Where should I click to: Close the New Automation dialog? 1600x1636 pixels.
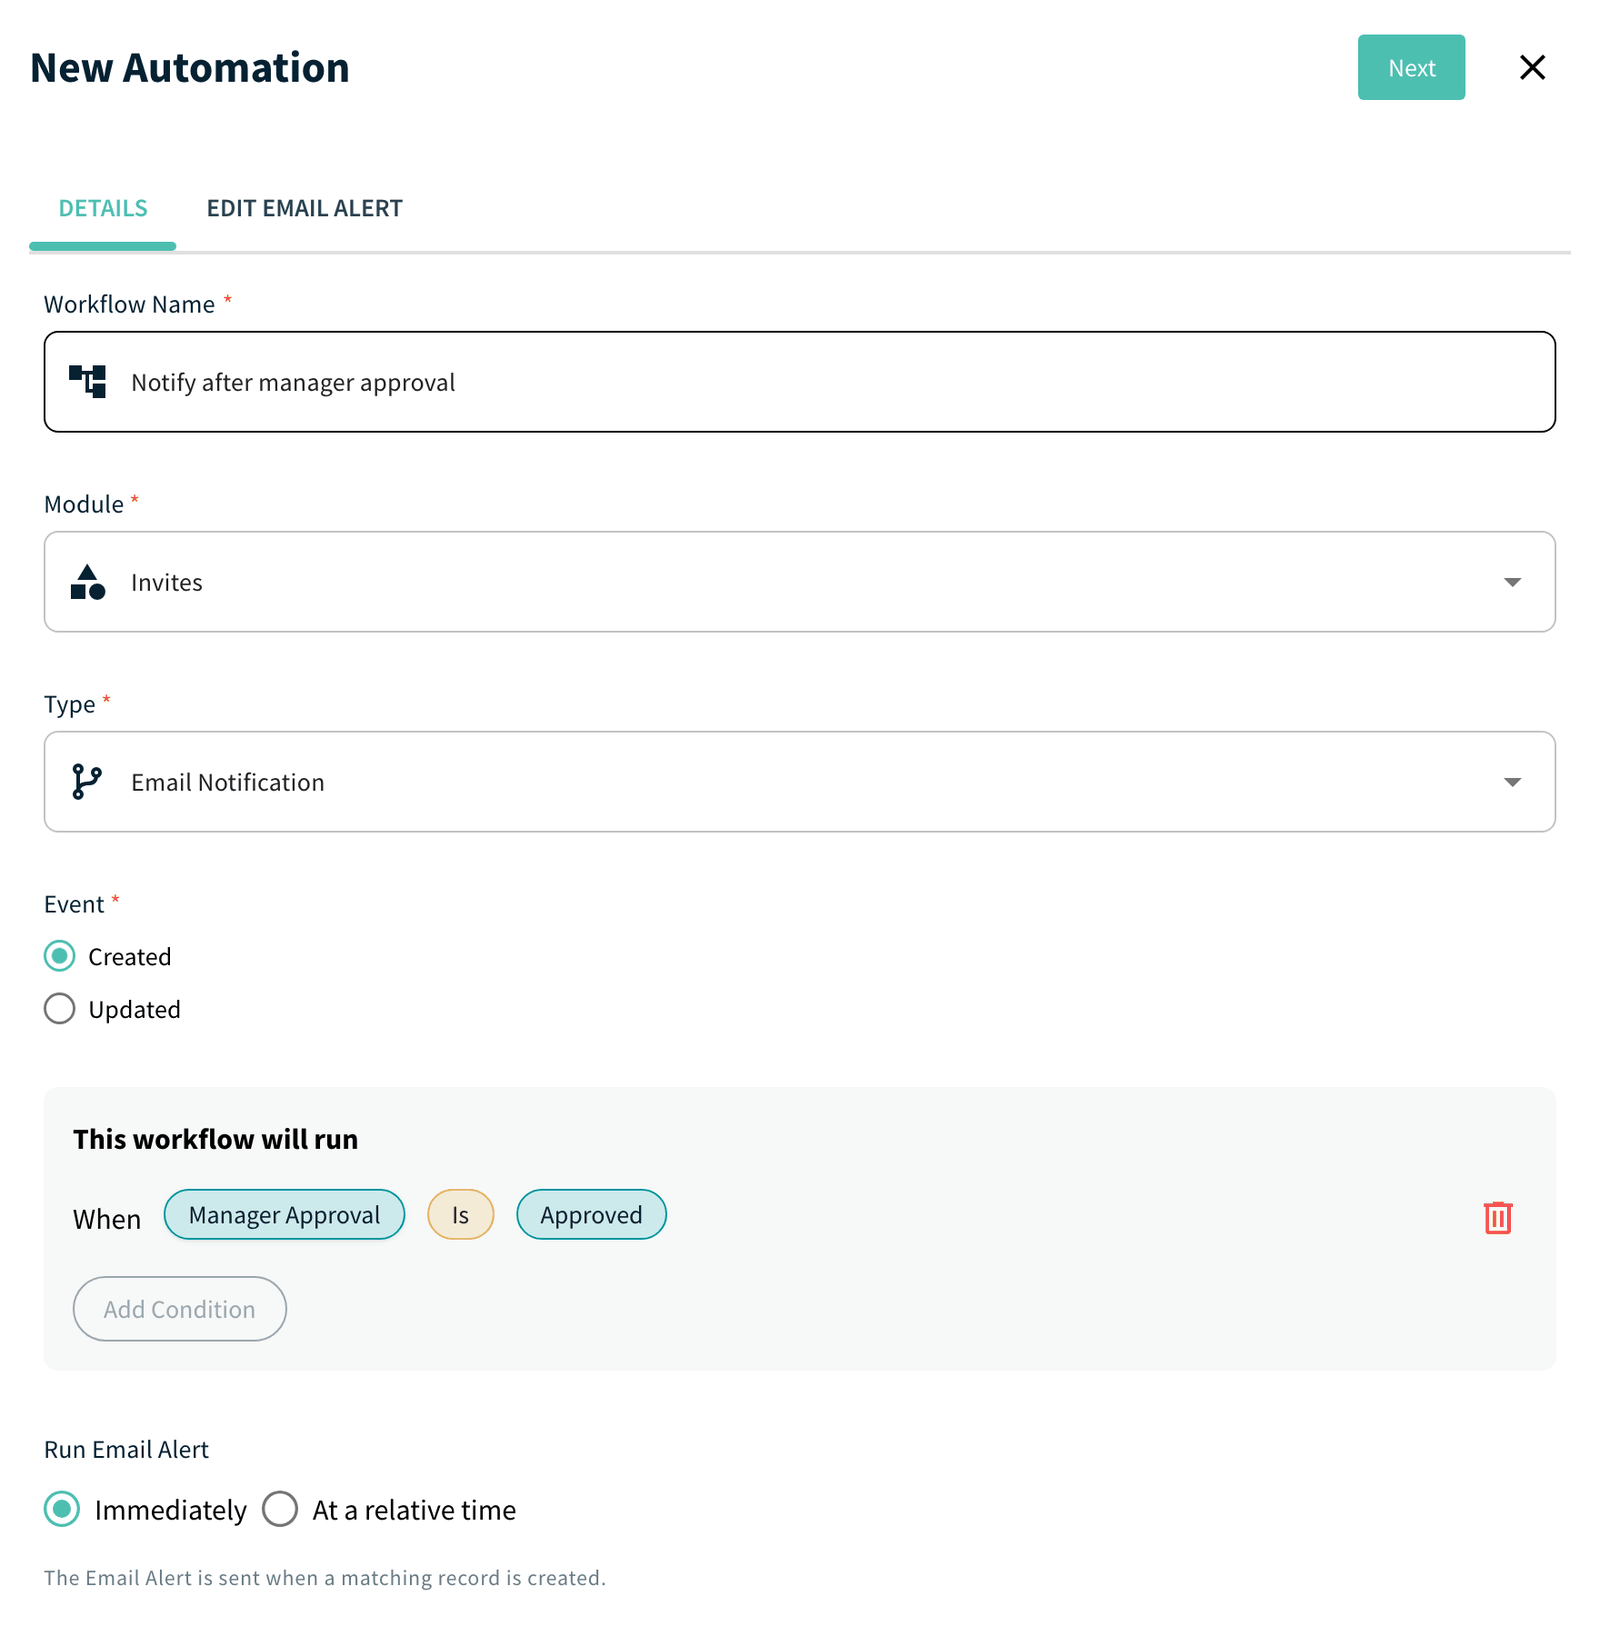click(1532, 67)
